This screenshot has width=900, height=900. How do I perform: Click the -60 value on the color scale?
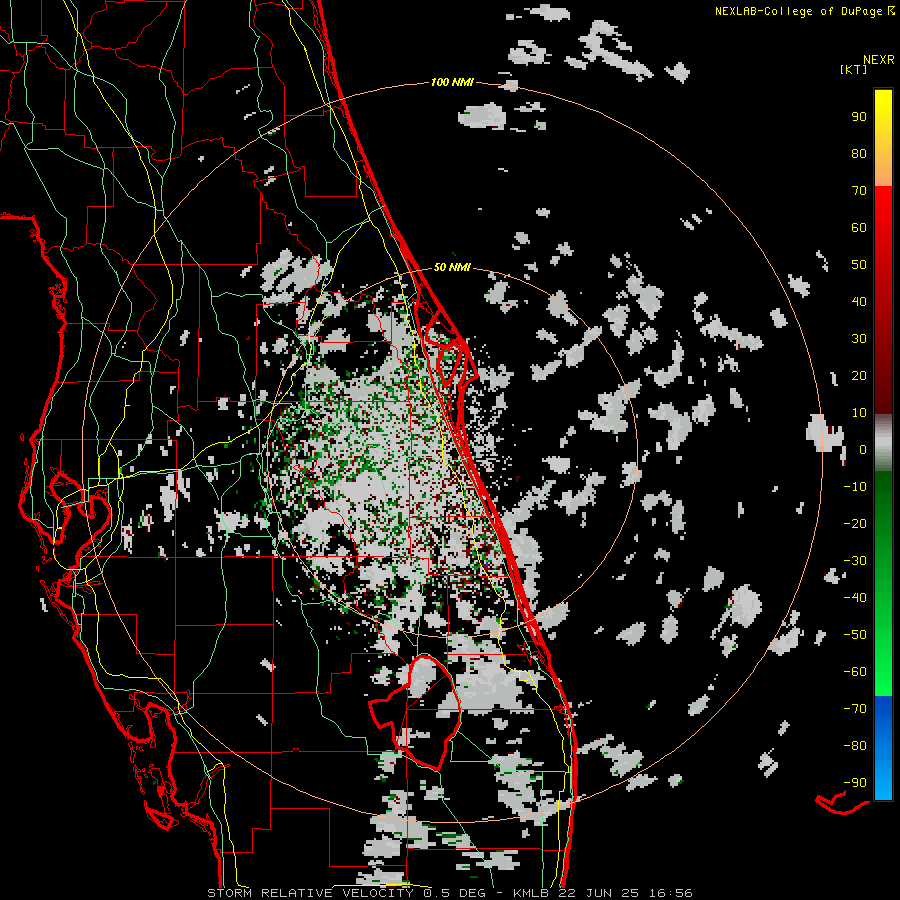tap(855, 672)
